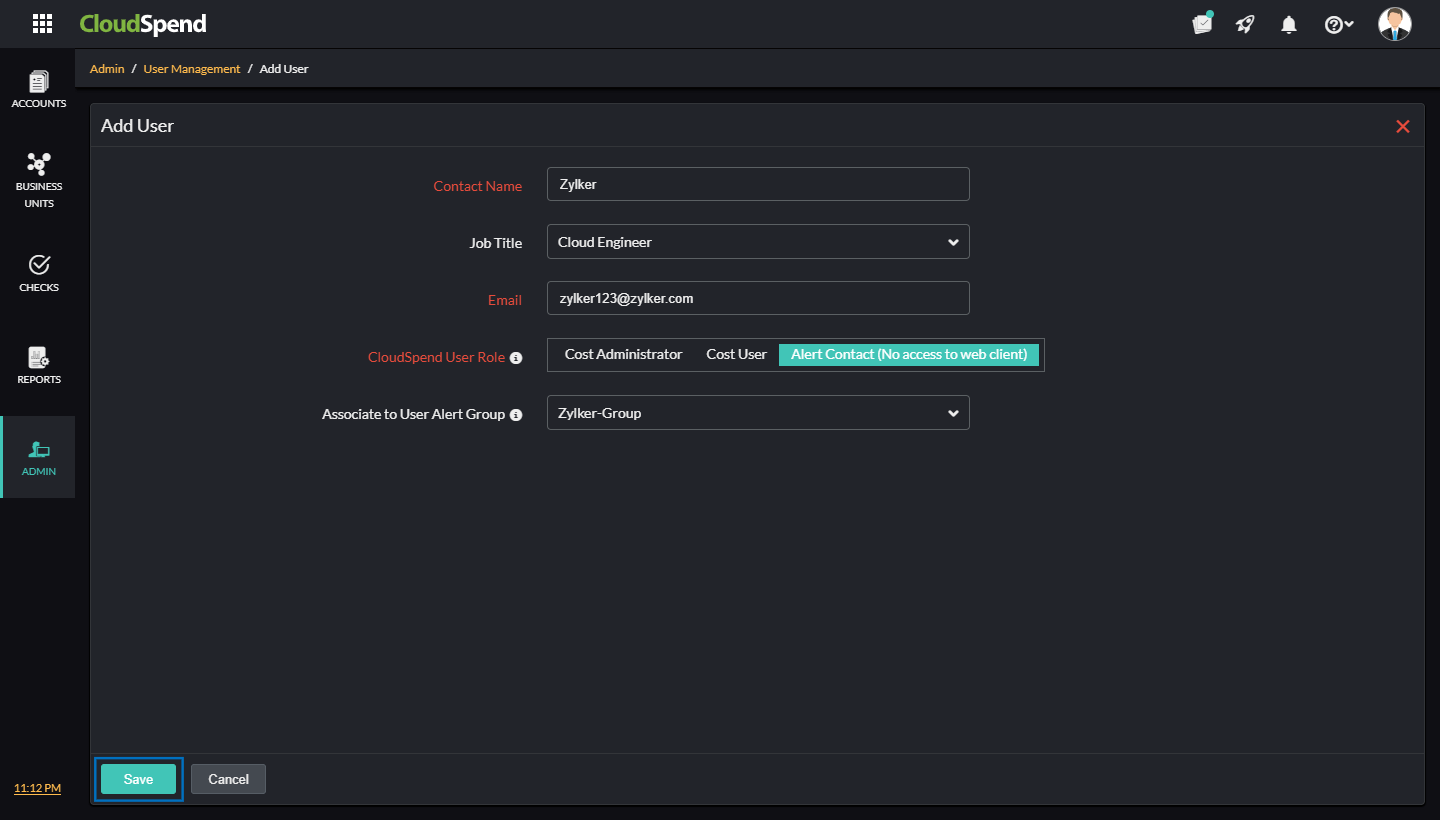The width and height of the screenshot is (1440, 820).
Task: Cancel adding the user
Action: coord(228,778)
